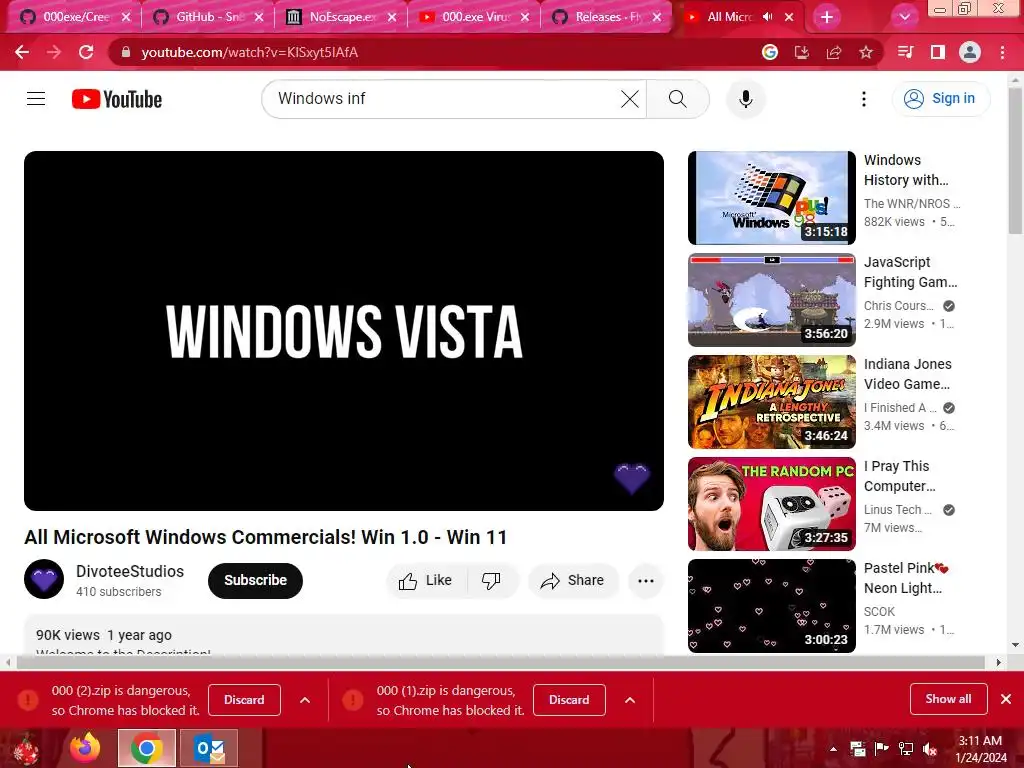Open the JavaScript Fighting Game thumbnail

tap(771, 300)
